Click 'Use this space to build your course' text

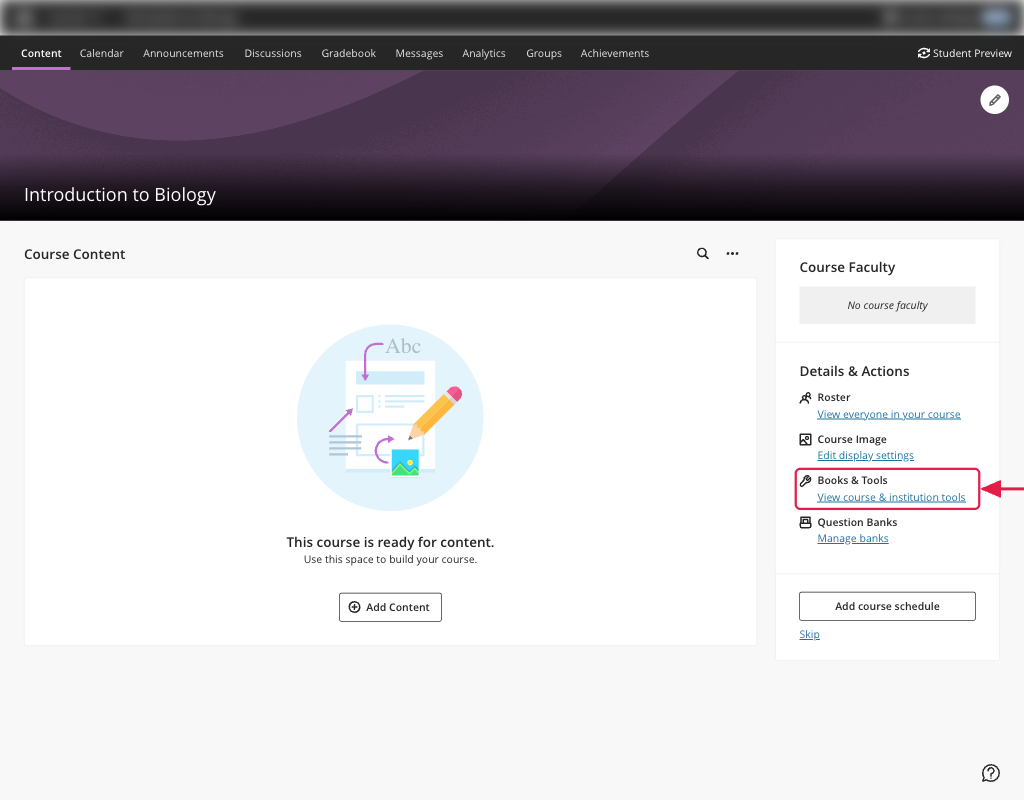pyautogui.click(x=390, y=560)
